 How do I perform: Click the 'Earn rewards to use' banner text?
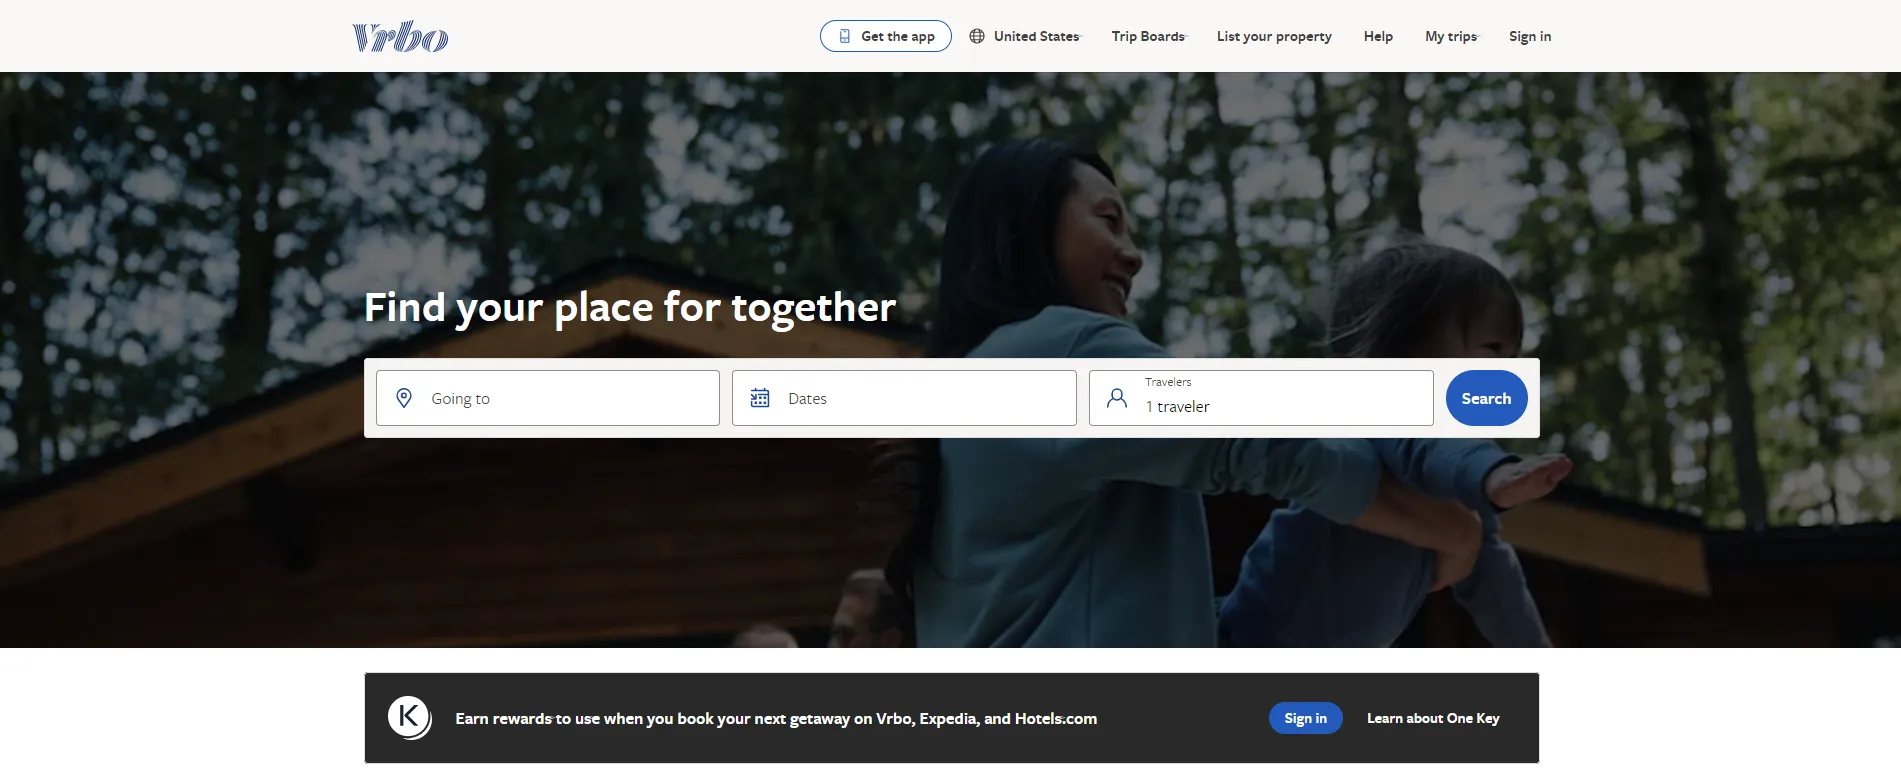pyautogui.click(x=776, y=718)
